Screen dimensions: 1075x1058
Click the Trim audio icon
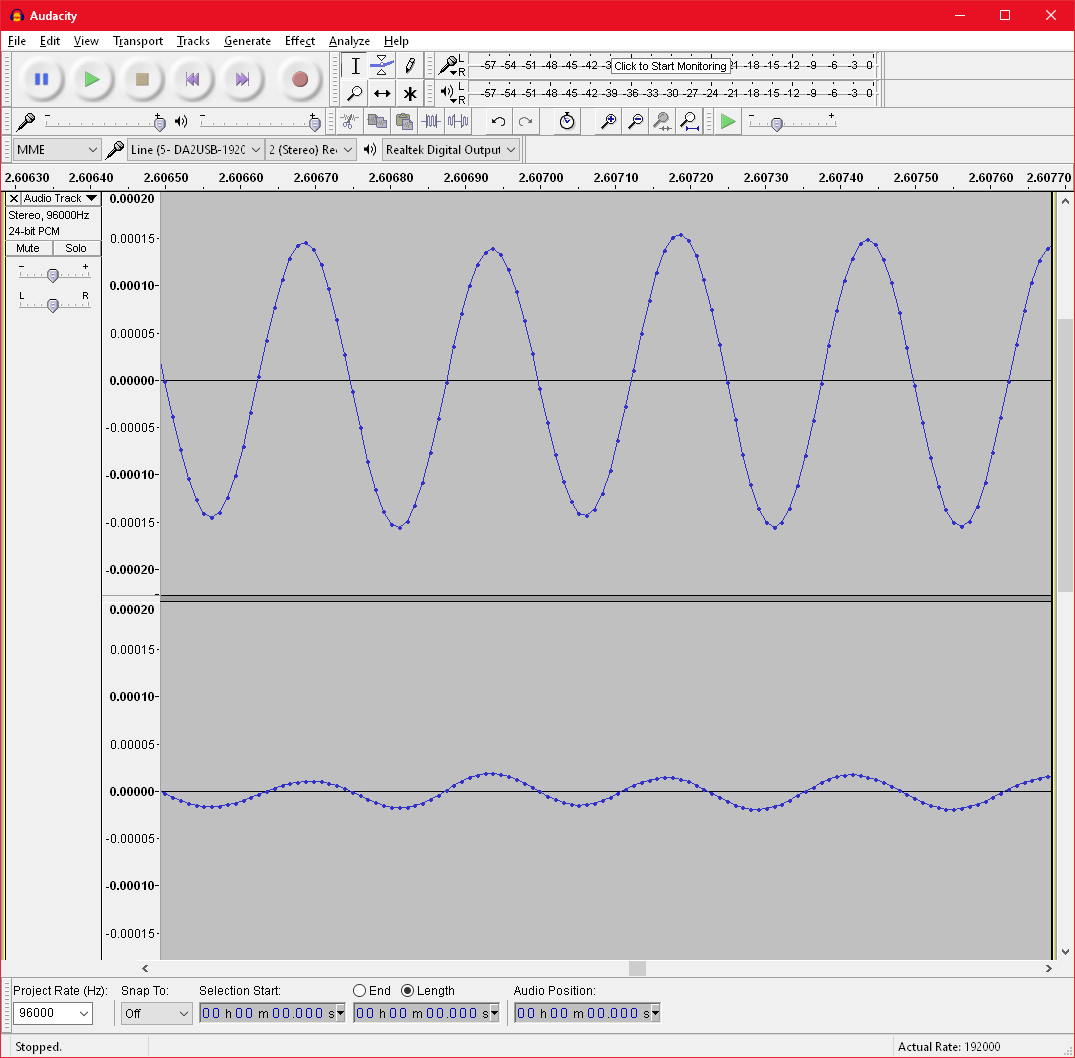[x=431, y=122]
